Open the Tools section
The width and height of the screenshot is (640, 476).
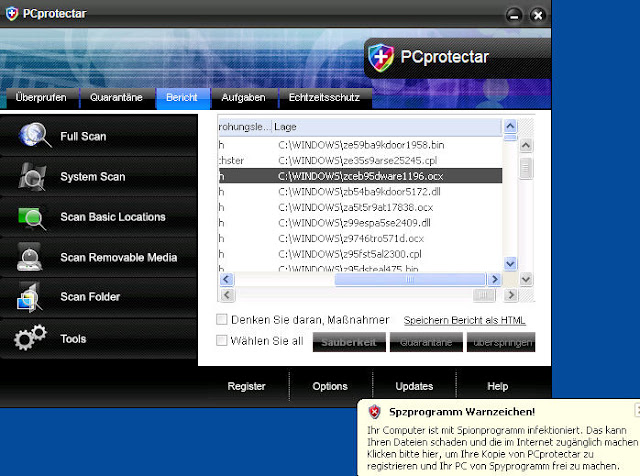[99, 338]
